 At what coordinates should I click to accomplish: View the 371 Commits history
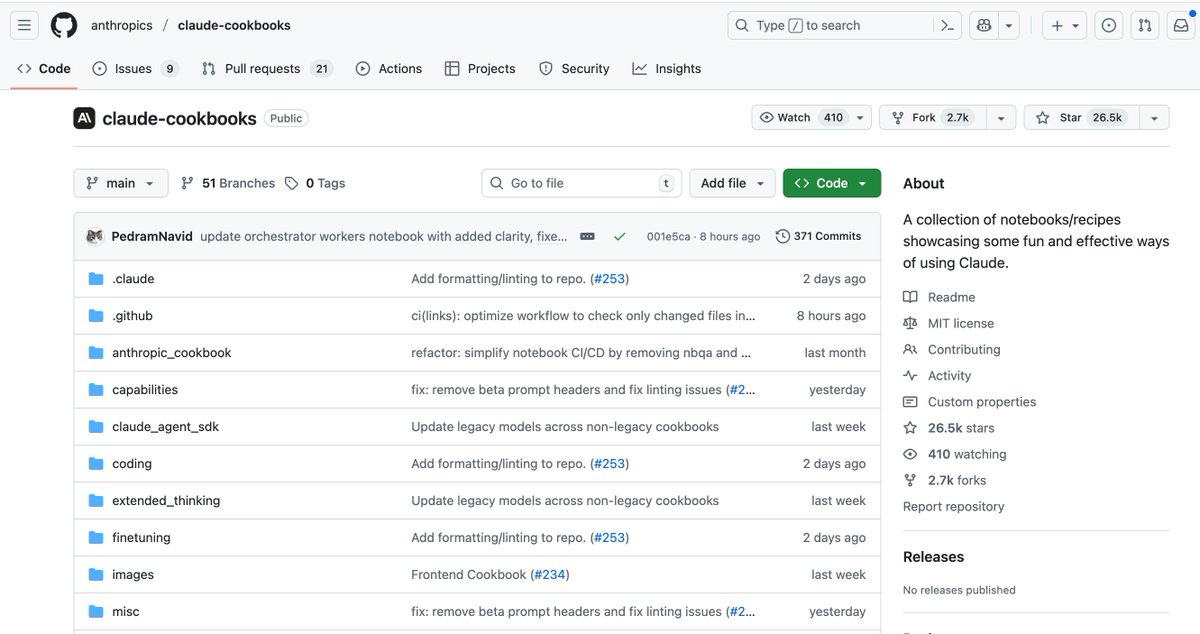click(x=818, y=236)
